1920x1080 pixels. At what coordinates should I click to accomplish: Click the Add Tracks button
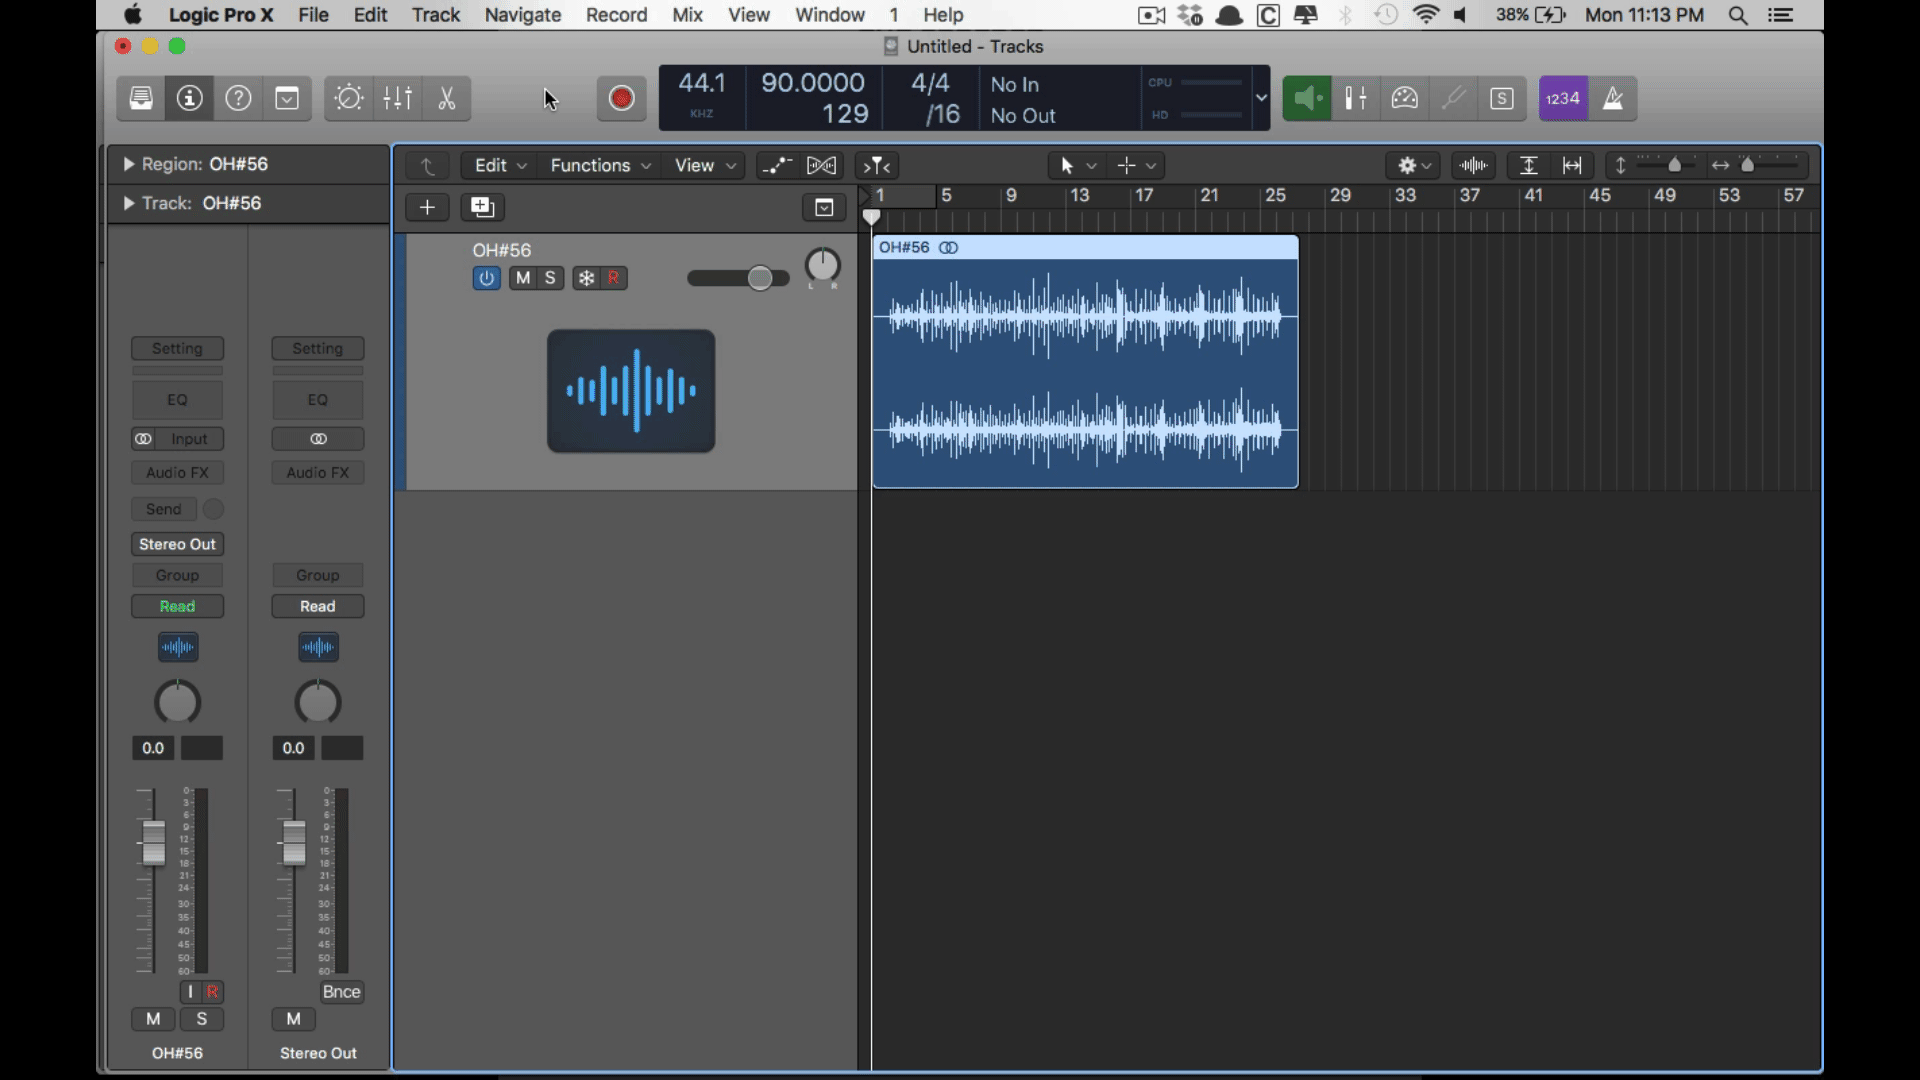click(427, 207)
